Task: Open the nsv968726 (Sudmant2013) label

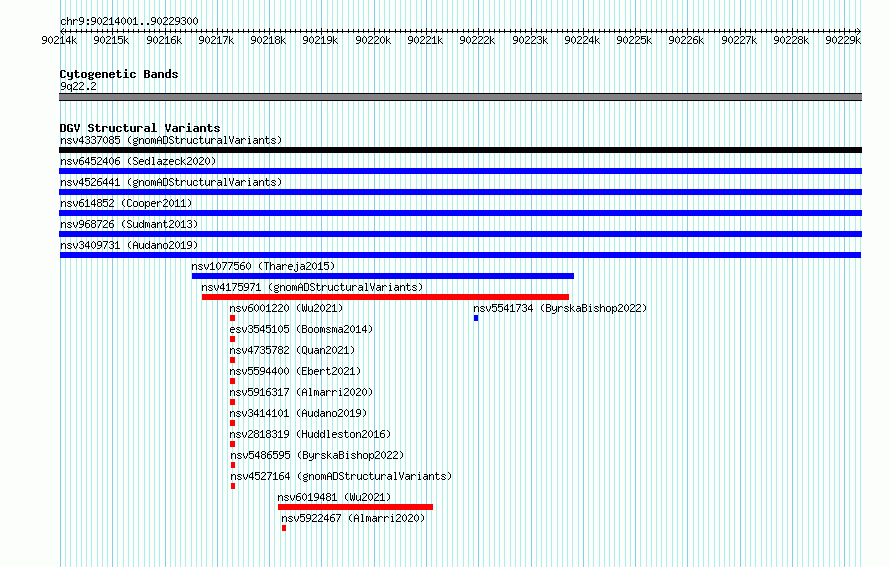Action: tap(129, 224)
